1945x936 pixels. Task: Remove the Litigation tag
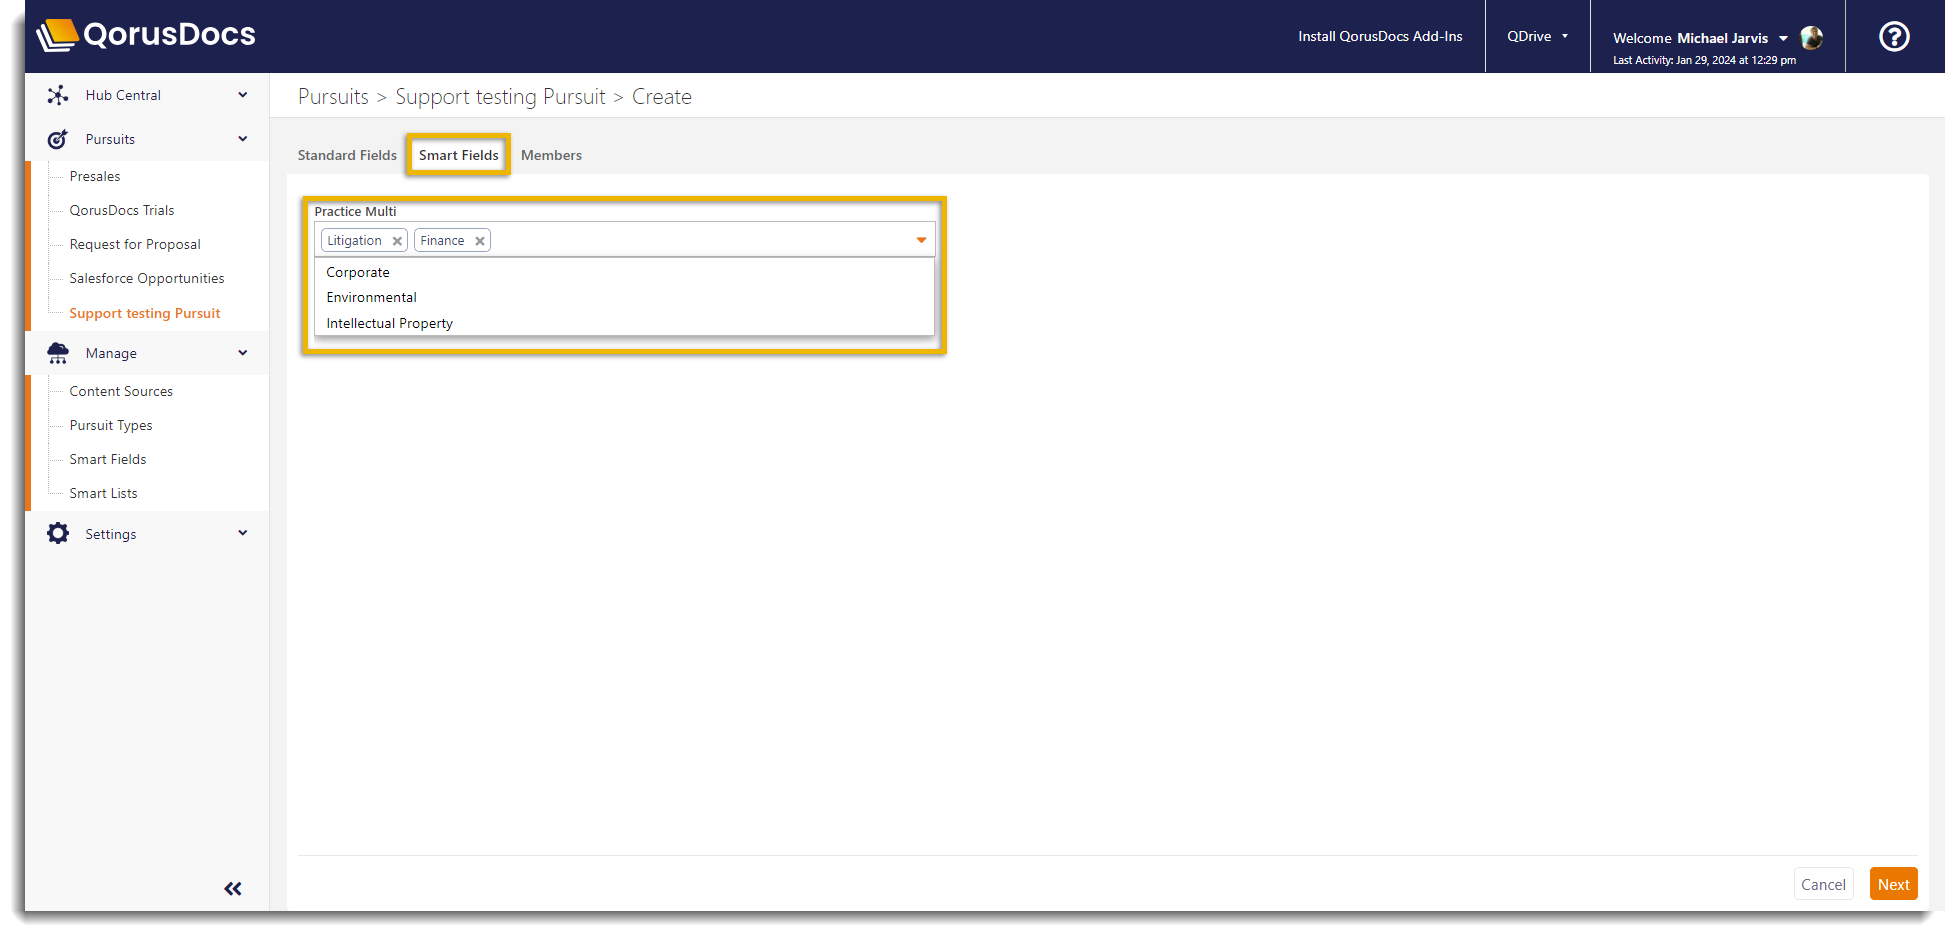[x=397, y=241]
